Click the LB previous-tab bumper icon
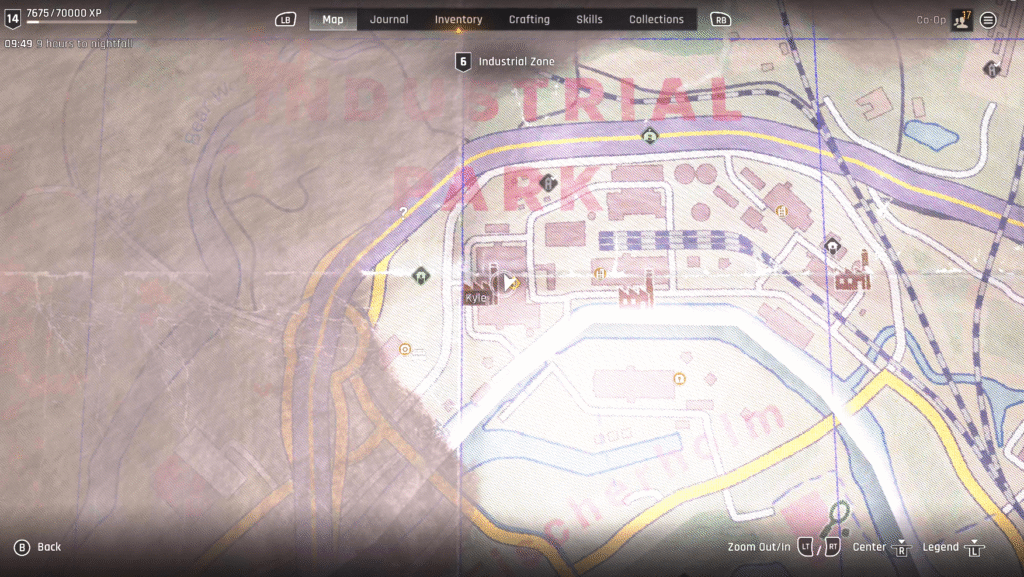 tap(286, 20)
